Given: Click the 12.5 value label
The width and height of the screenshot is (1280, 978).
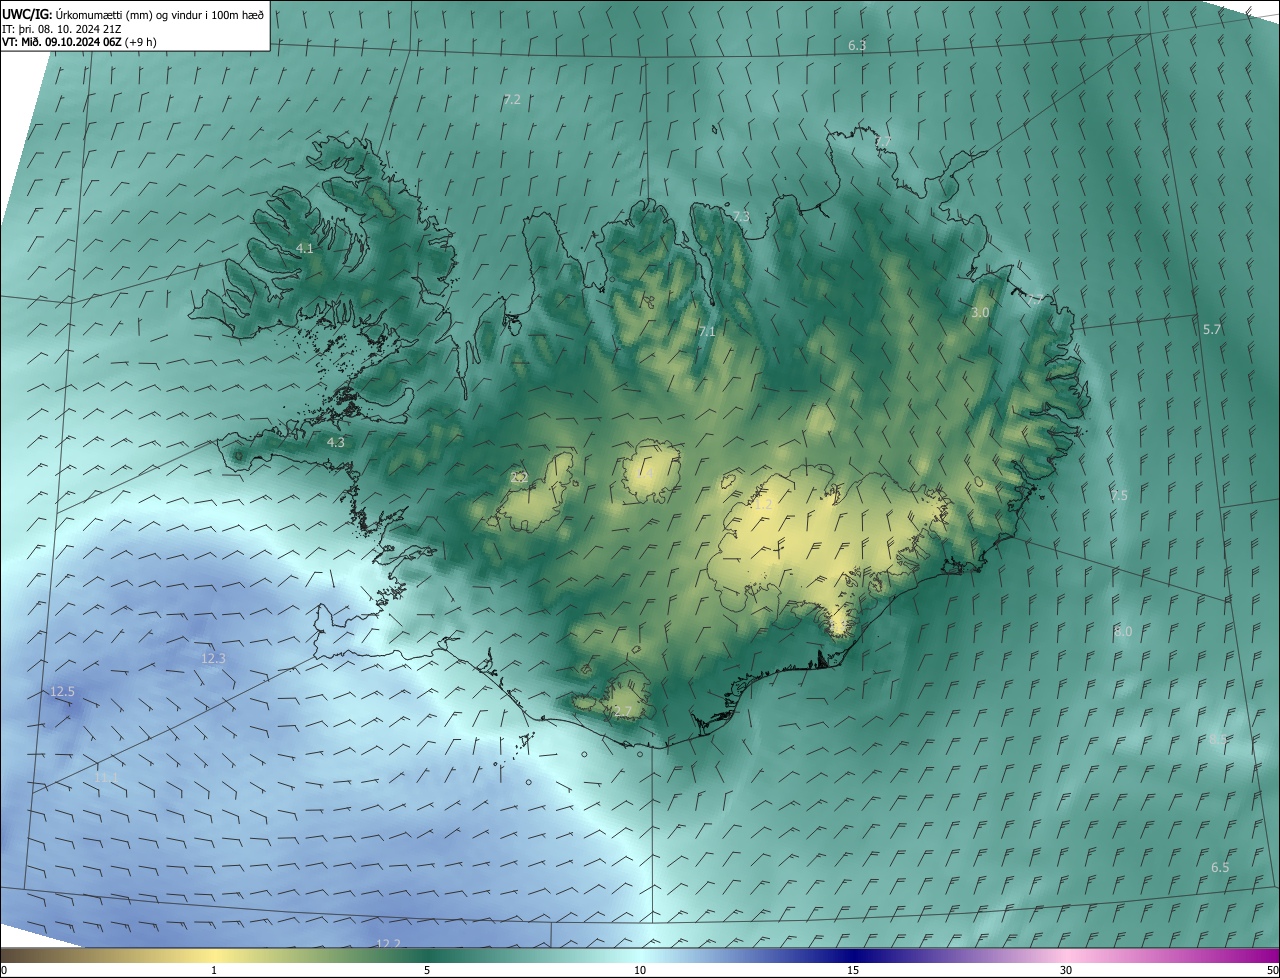Looking at the screenshot, I should pyautogui.click(x=62, y=692).
